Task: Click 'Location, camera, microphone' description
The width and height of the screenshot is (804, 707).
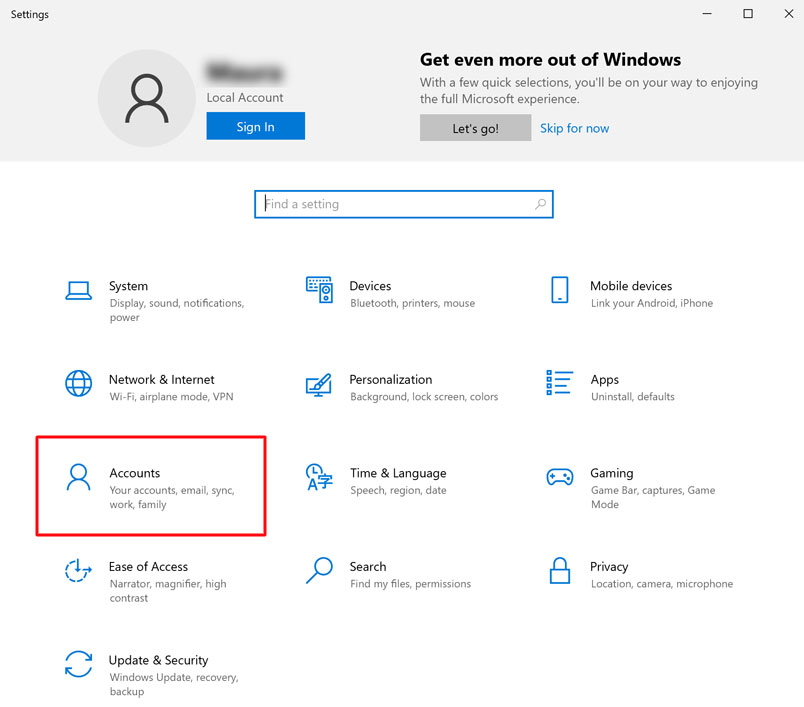Action: [x=661, y=583]
